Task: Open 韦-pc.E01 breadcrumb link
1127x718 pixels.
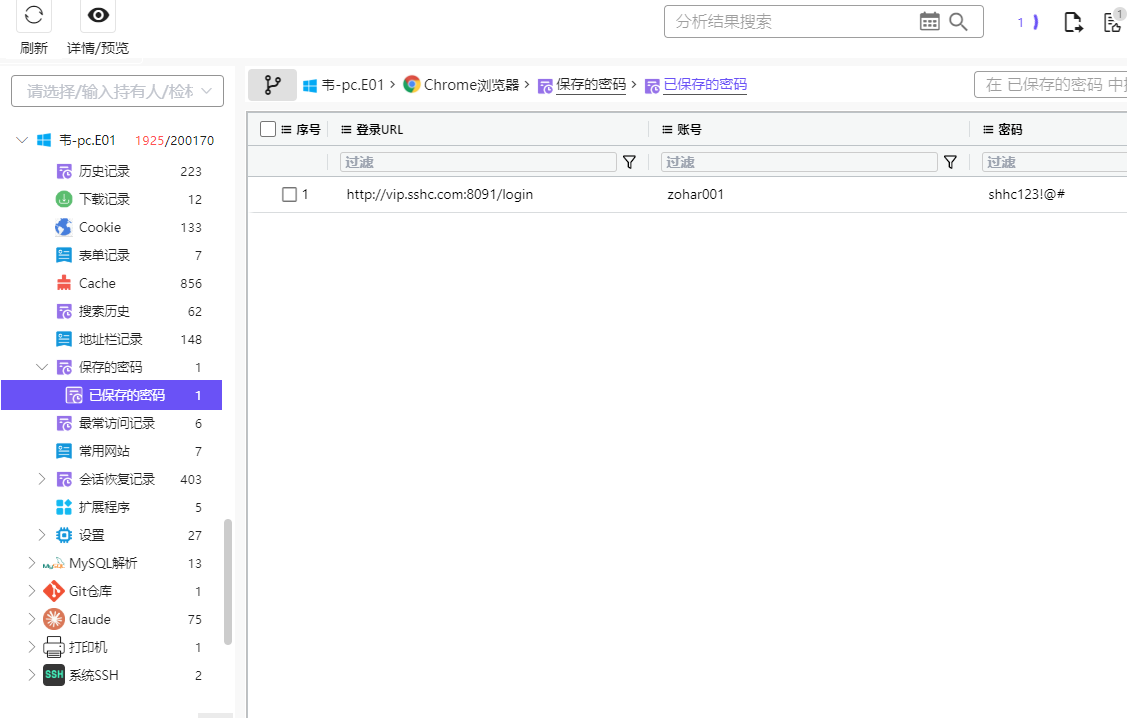Action: pos(353,85)
